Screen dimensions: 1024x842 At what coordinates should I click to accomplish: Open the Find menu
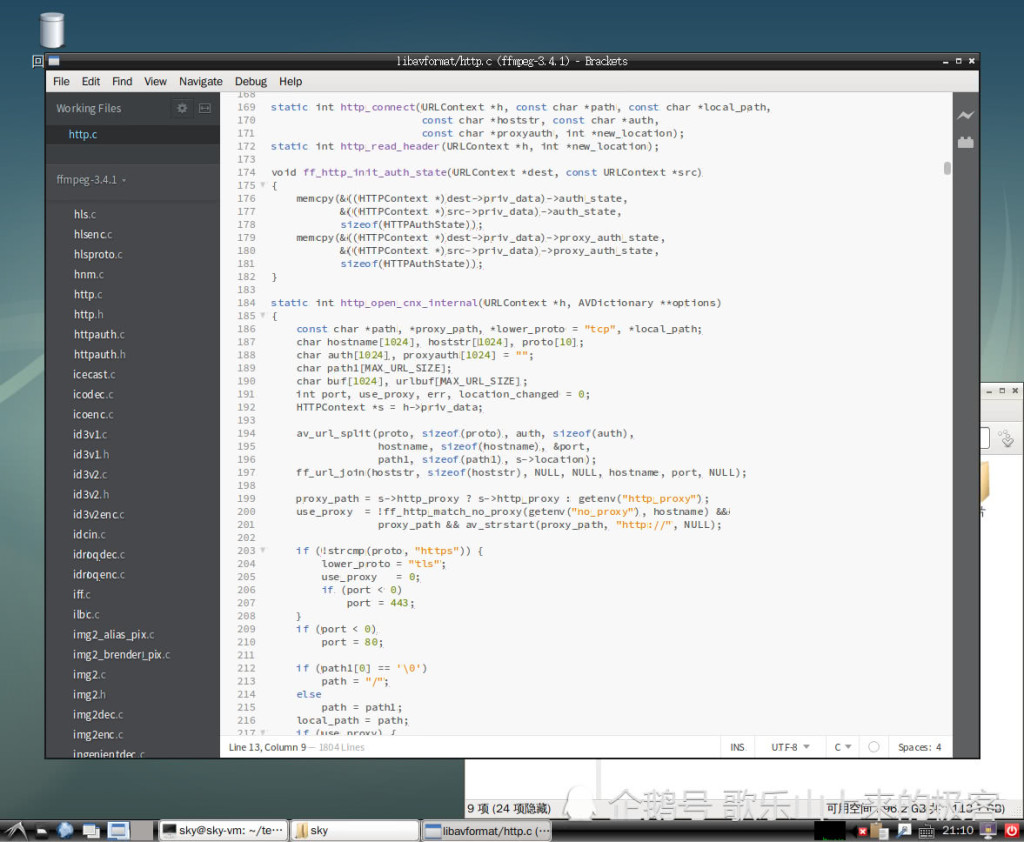click(122, 82)
